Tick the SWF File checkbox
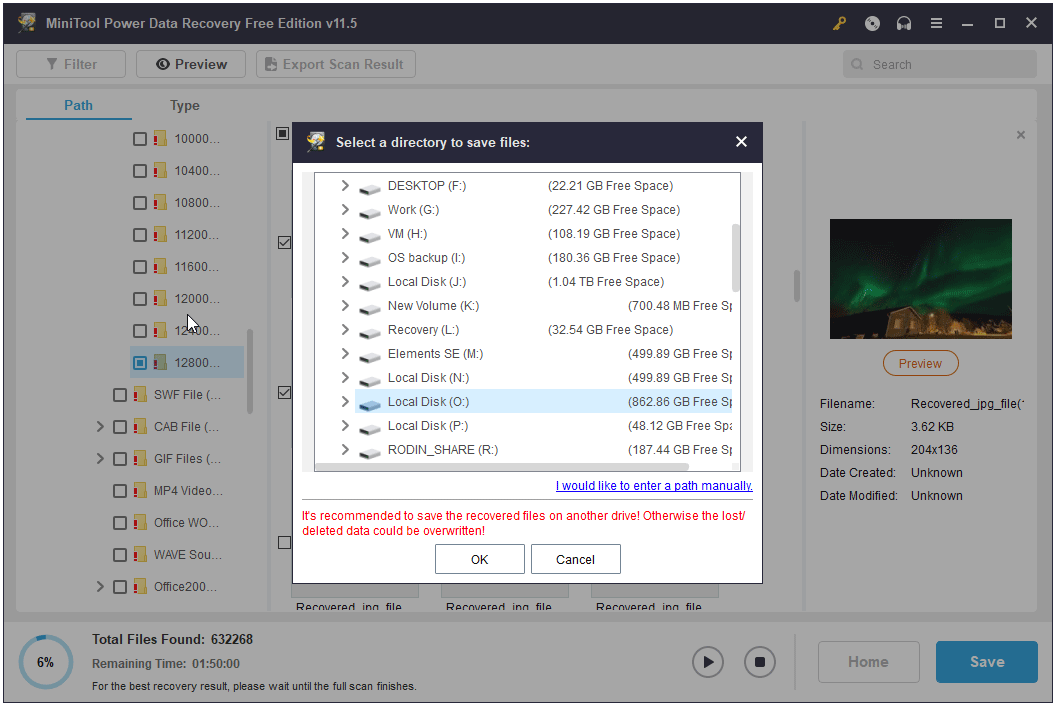 [120, 395]
